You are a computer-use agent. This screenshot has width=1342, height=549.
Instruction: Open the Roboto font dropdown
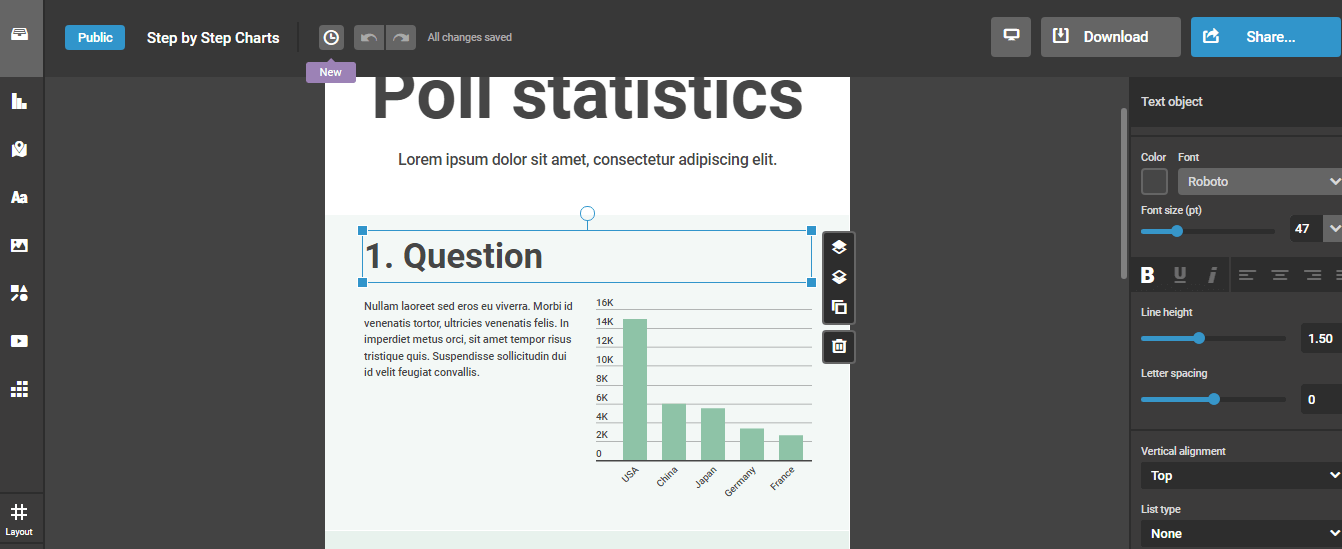[x=1260, y=182]
